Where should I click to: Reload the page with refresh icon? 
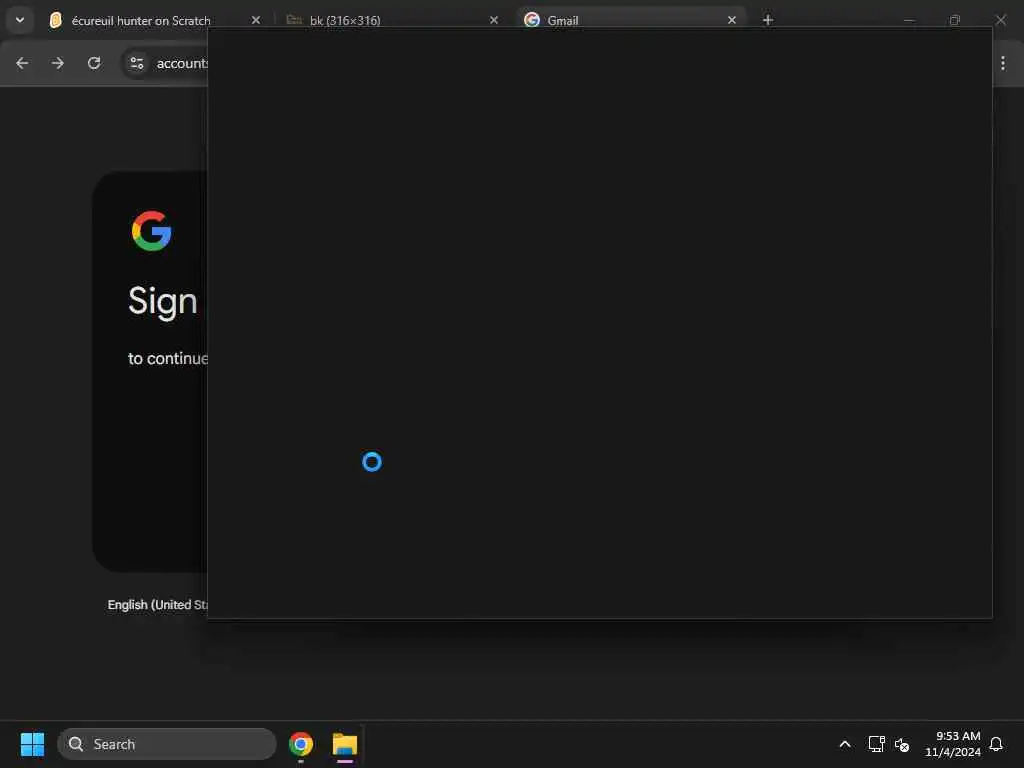pyautogui.click(x=94, y=63)
